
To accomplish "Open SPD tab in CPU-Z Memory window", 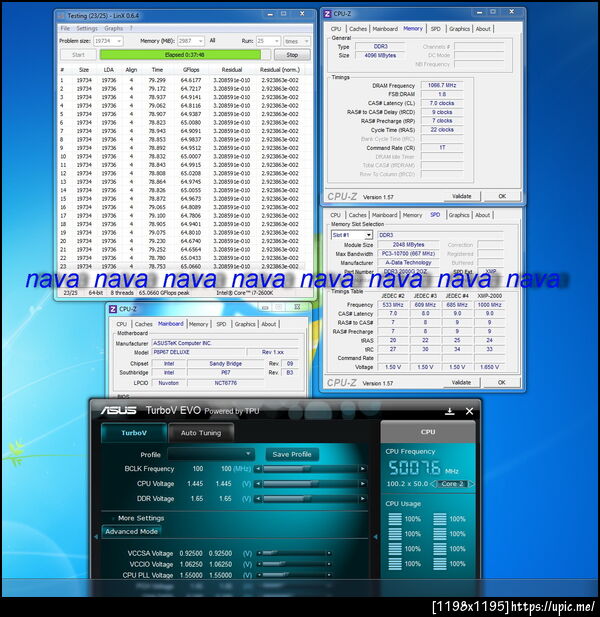I will [x=436, y=29].
